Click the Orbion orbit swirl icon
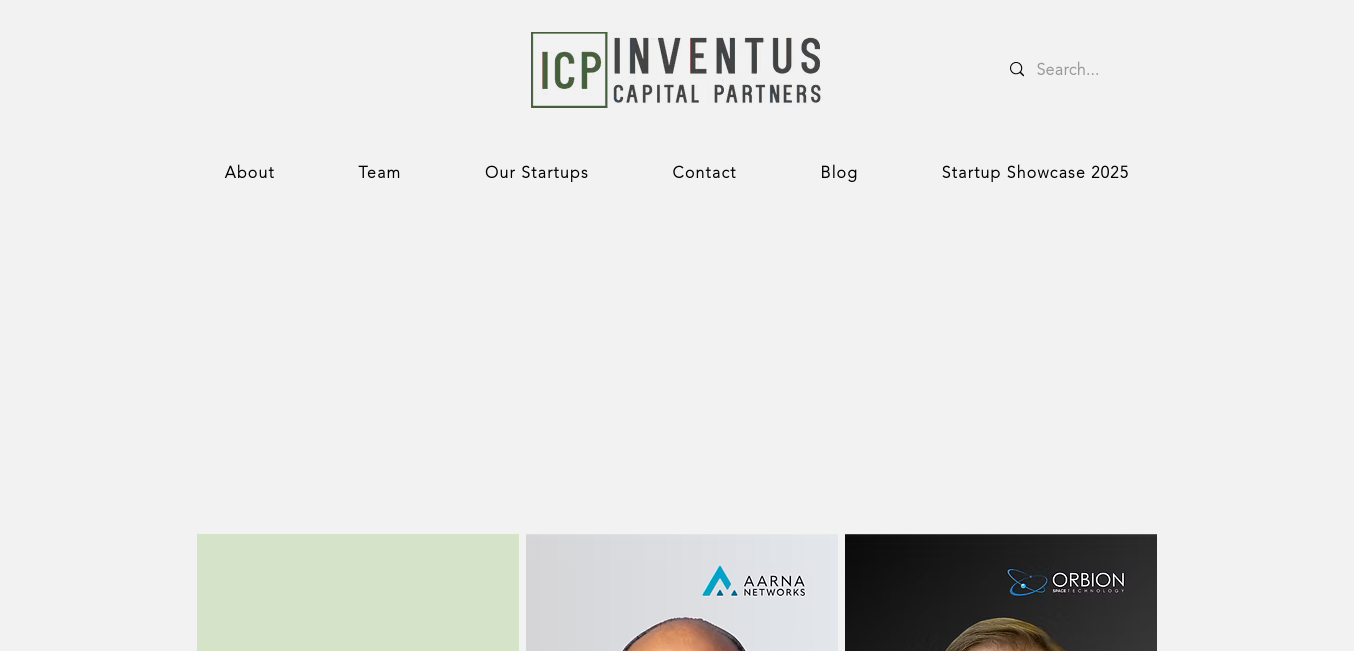The height and width of the screenshot is (651, 1366). click(1027, 582)
